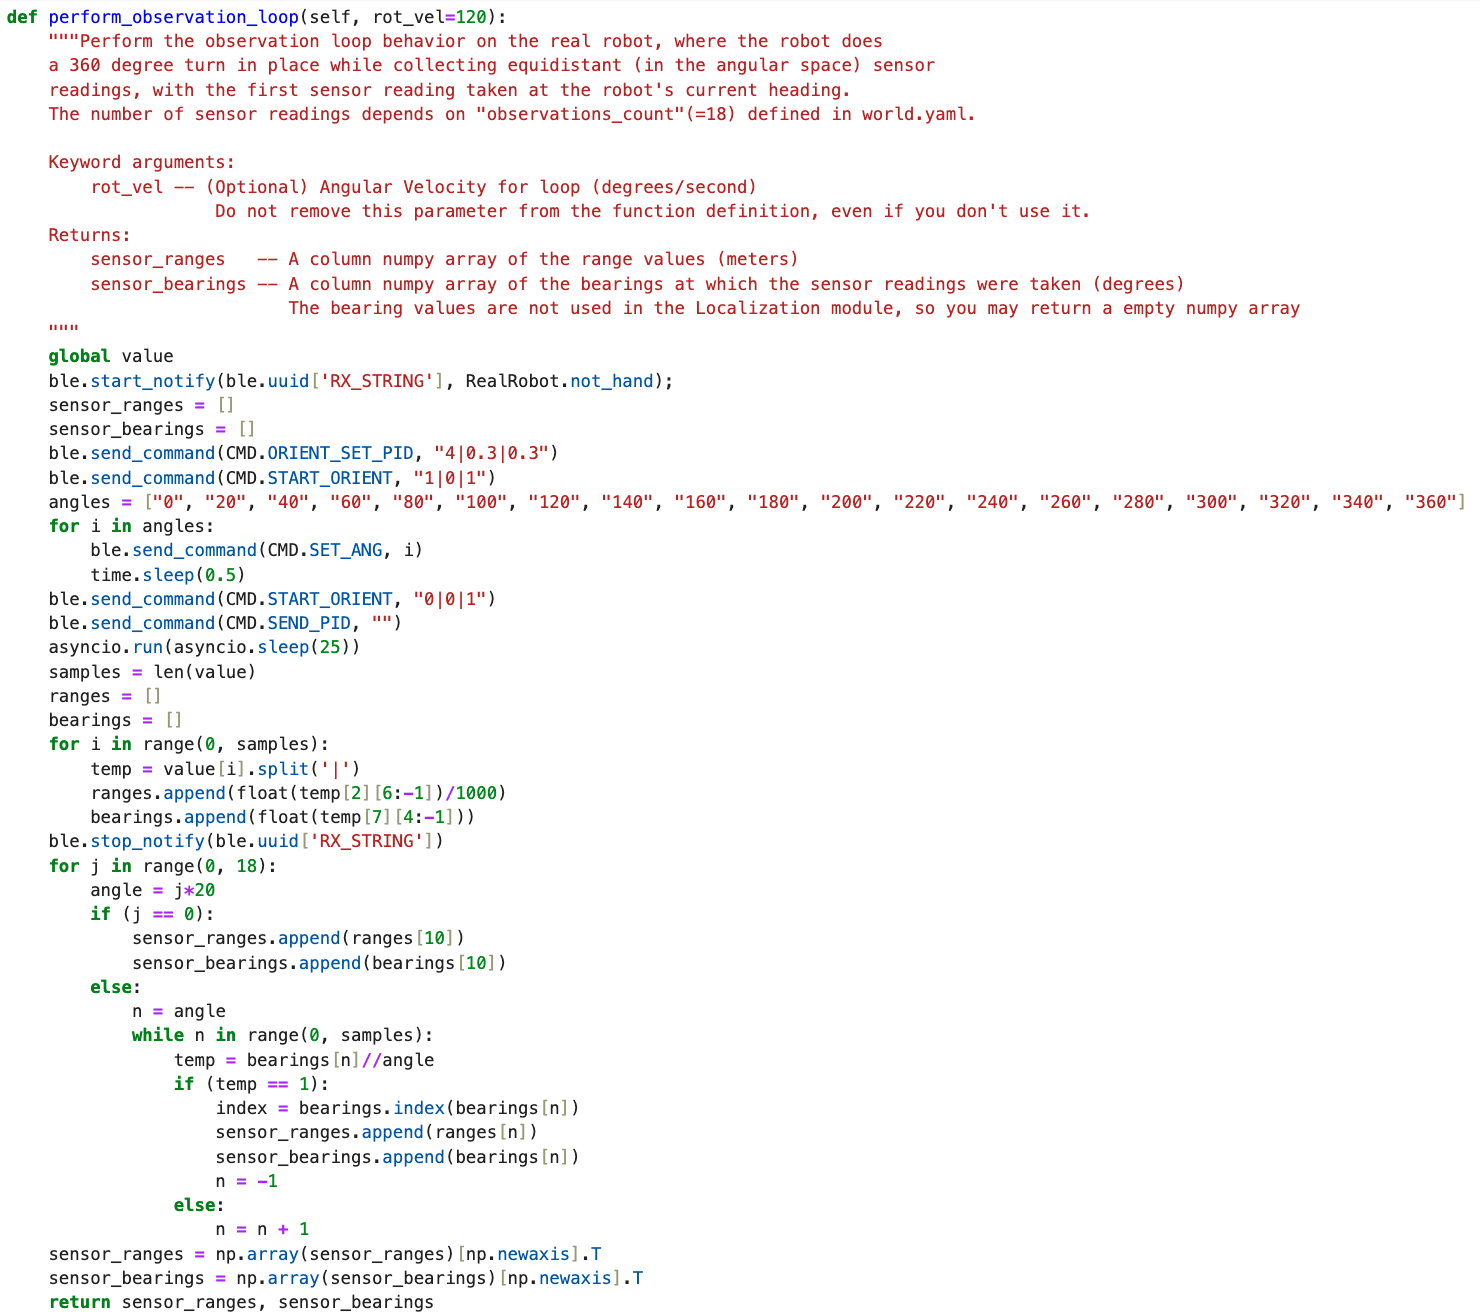Click the 'angle = j*20' line

pos(153,890)
